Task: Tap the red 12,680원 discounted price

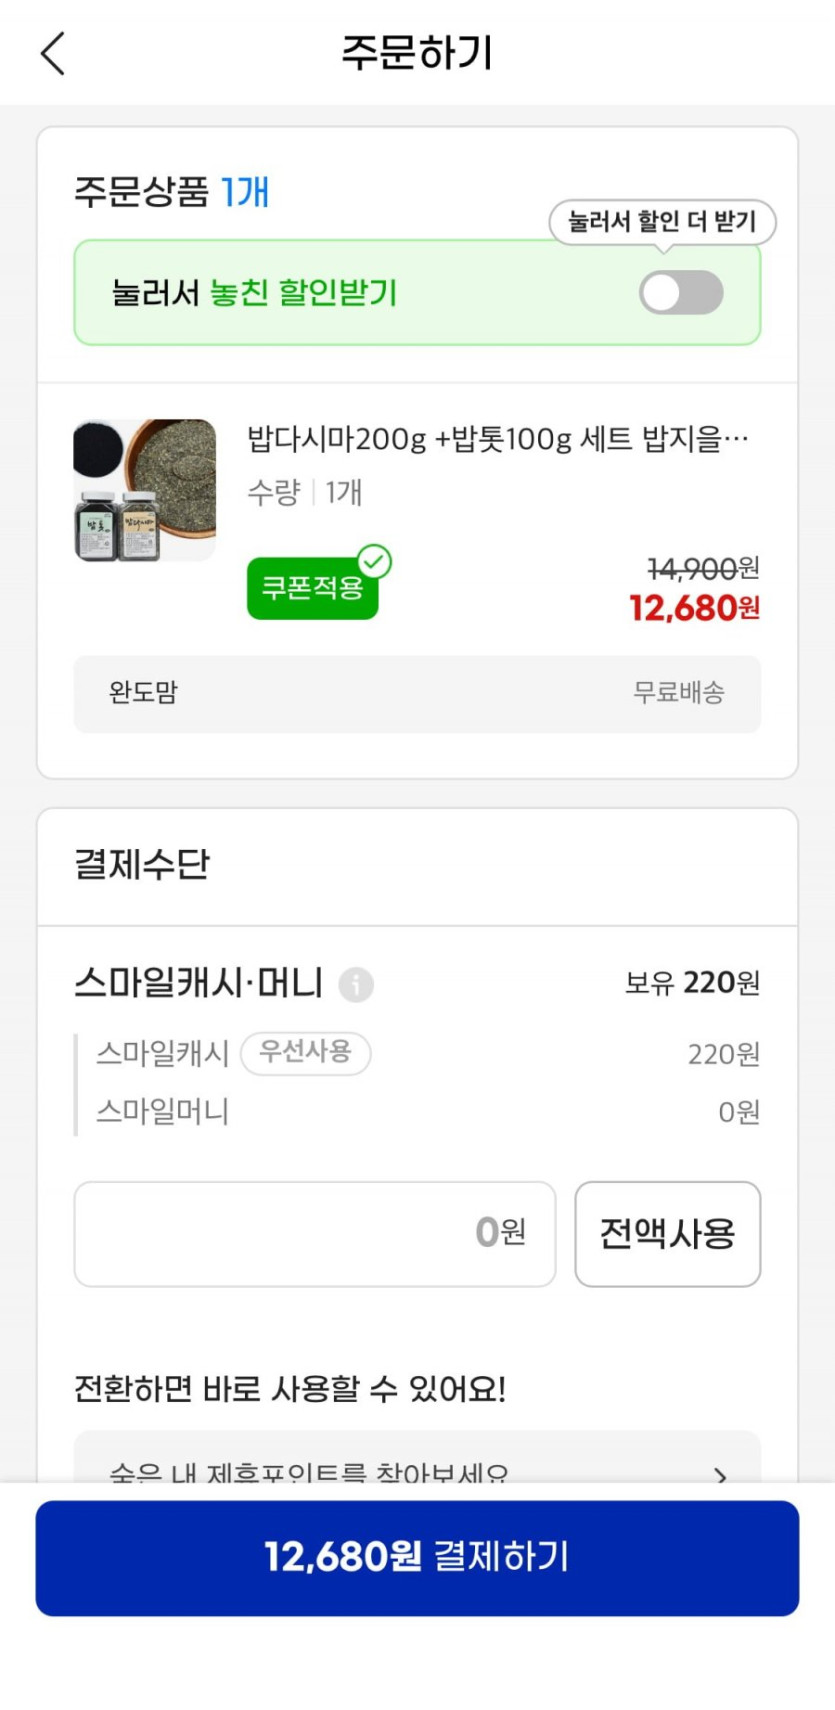Action: pos(694,608)
